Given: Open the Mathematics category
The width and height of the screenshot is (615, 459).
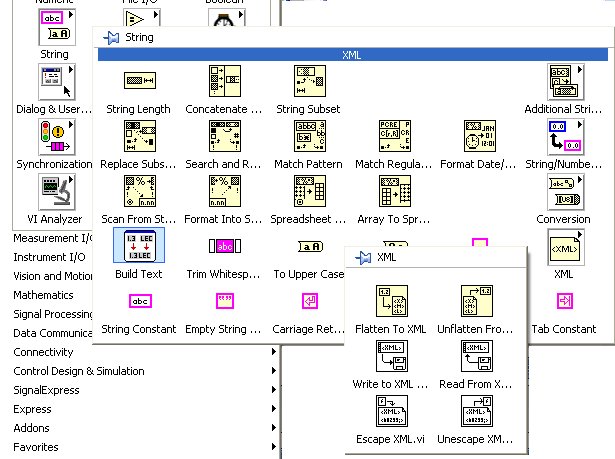Looking at the screenshot, I should point(43,295).
